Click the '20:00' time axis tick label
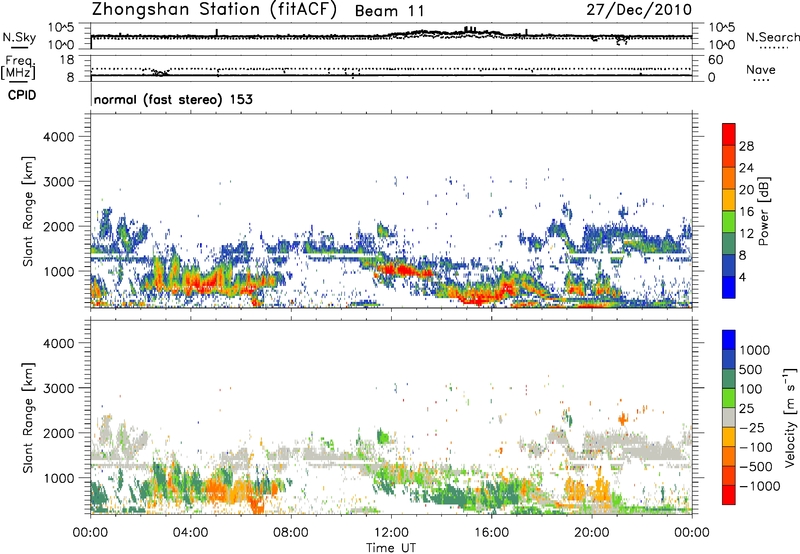 tap(591, 533)
